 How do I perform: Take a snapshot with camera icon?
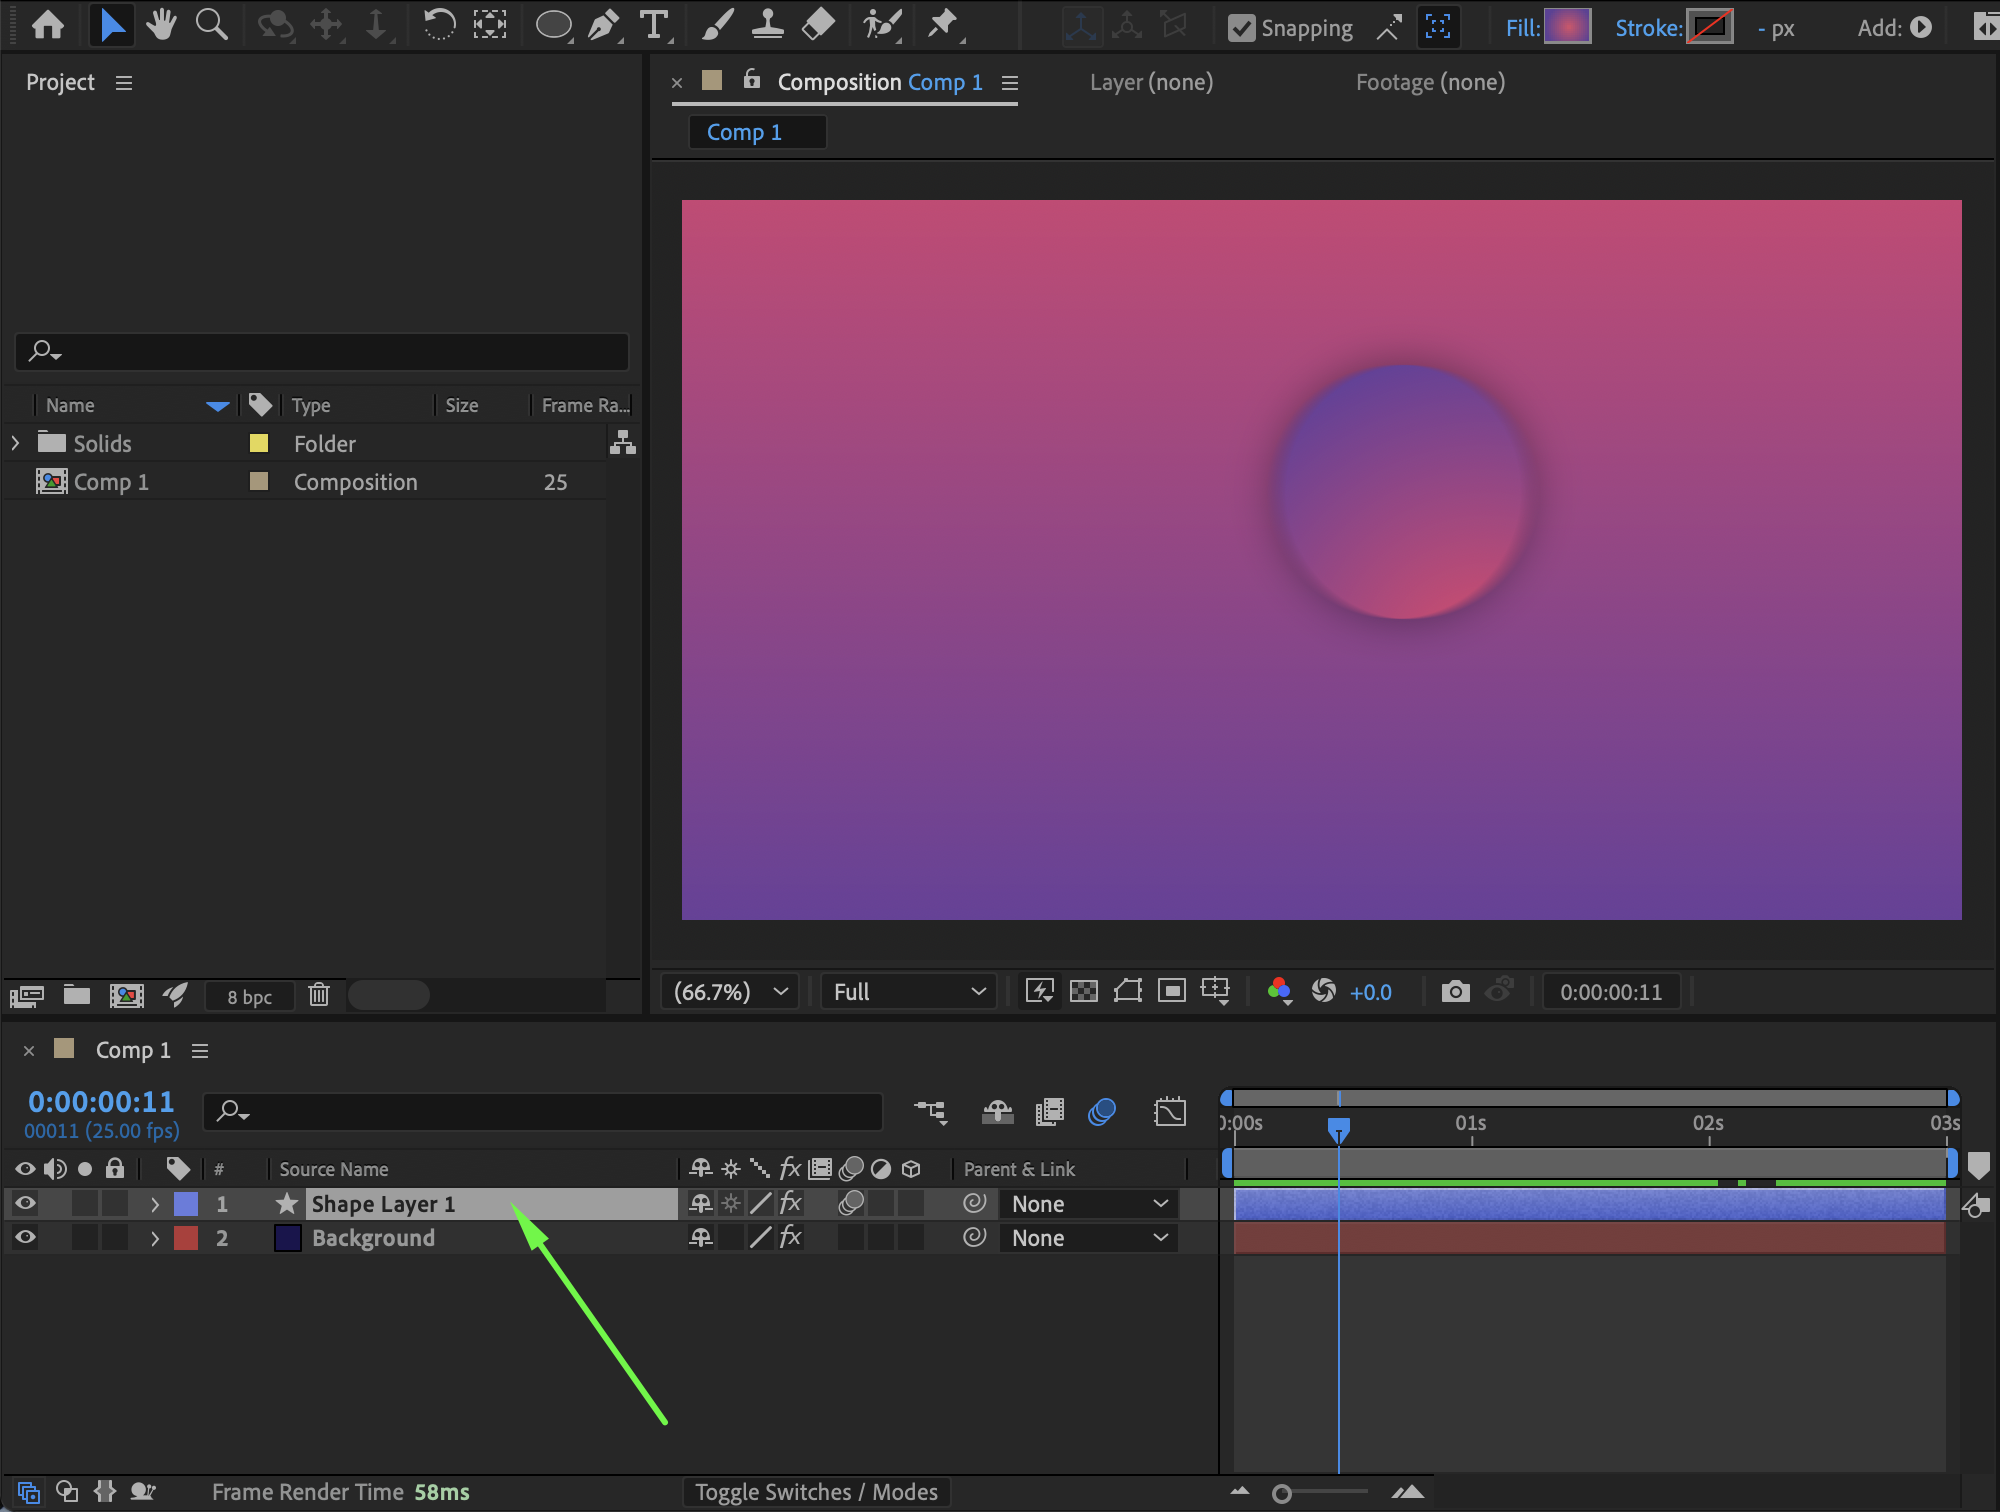point(1455,991)
